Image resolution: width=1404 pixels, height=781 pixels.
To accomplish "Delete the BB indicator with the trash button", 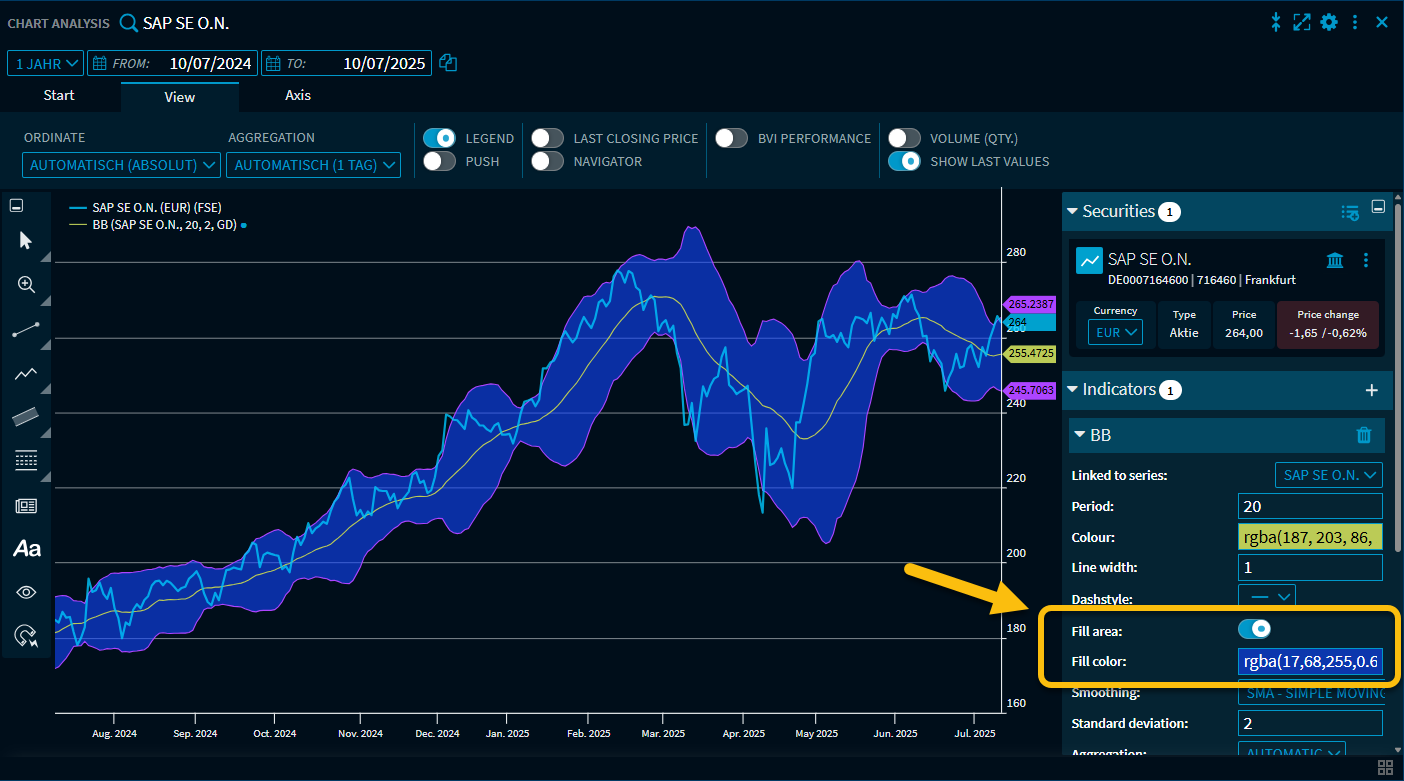I will click(x=1363, y=435).
